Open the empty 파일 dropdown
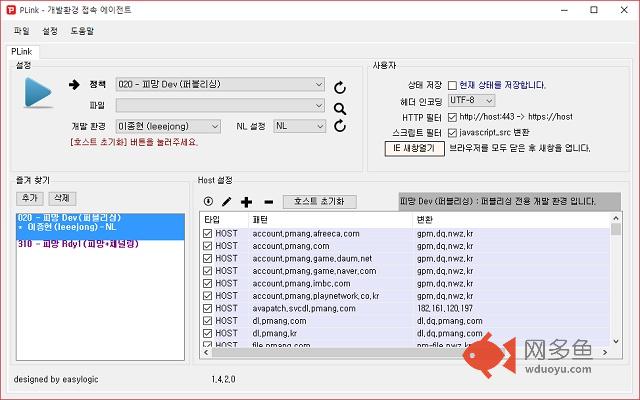640x400 pixels. tap(220, 105)
